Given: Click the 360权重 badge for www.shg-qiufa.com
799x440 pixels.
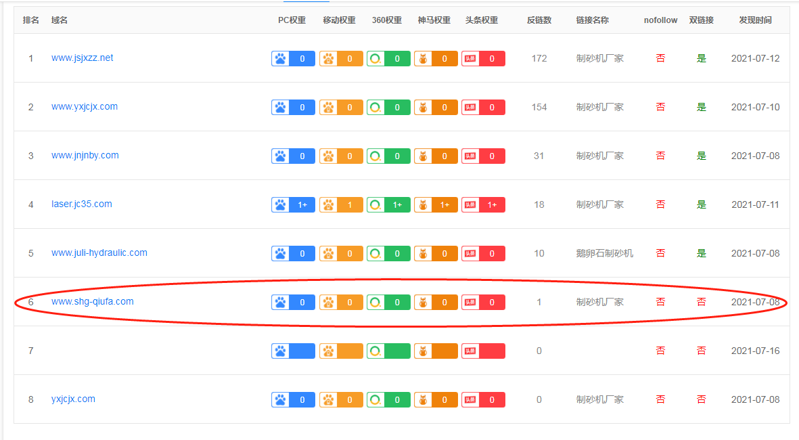Looking at the screenshot, I should tap(388, 302).
